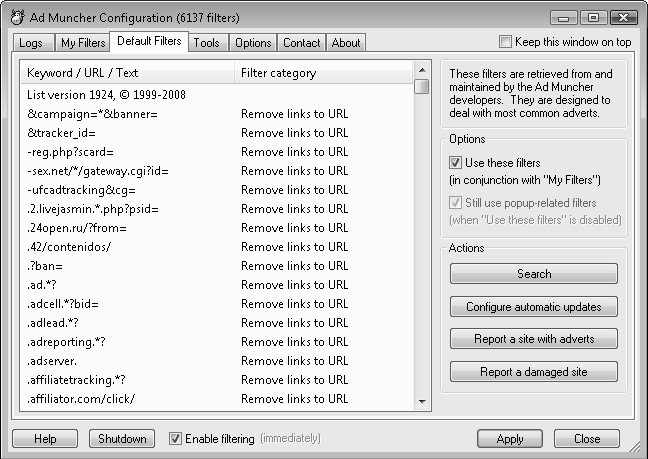This screenshot has width=648, height=459.
Task: Select the .?ban= filter
Action: pyautogui.click(x=217, y=266)
